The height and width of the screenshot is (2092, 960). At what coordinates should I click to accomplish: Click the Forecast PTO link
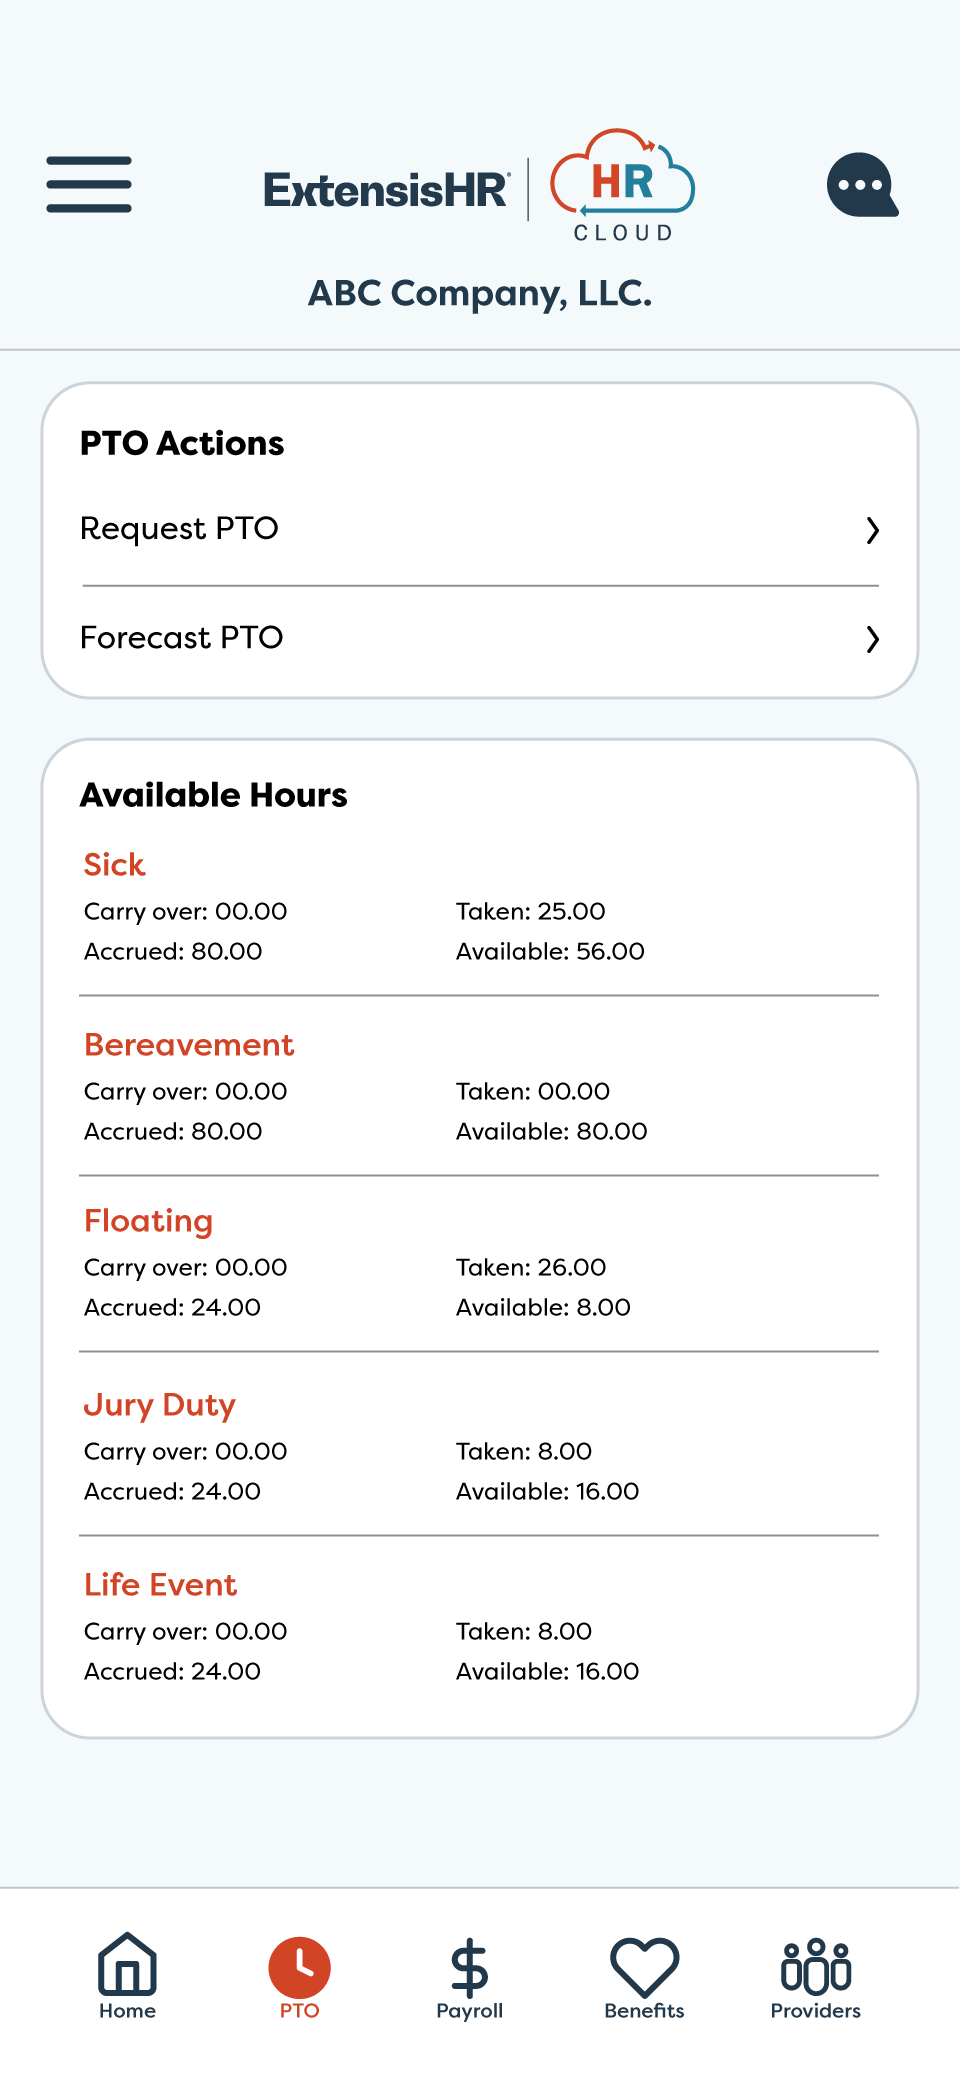[182, 637]
